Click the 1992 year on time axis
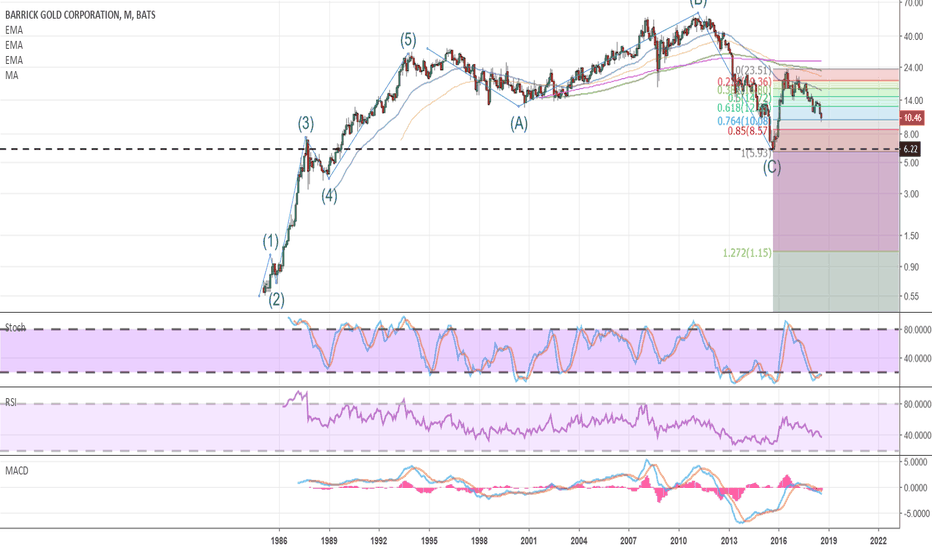The image size is (932, 550). [x=379, y=540]
